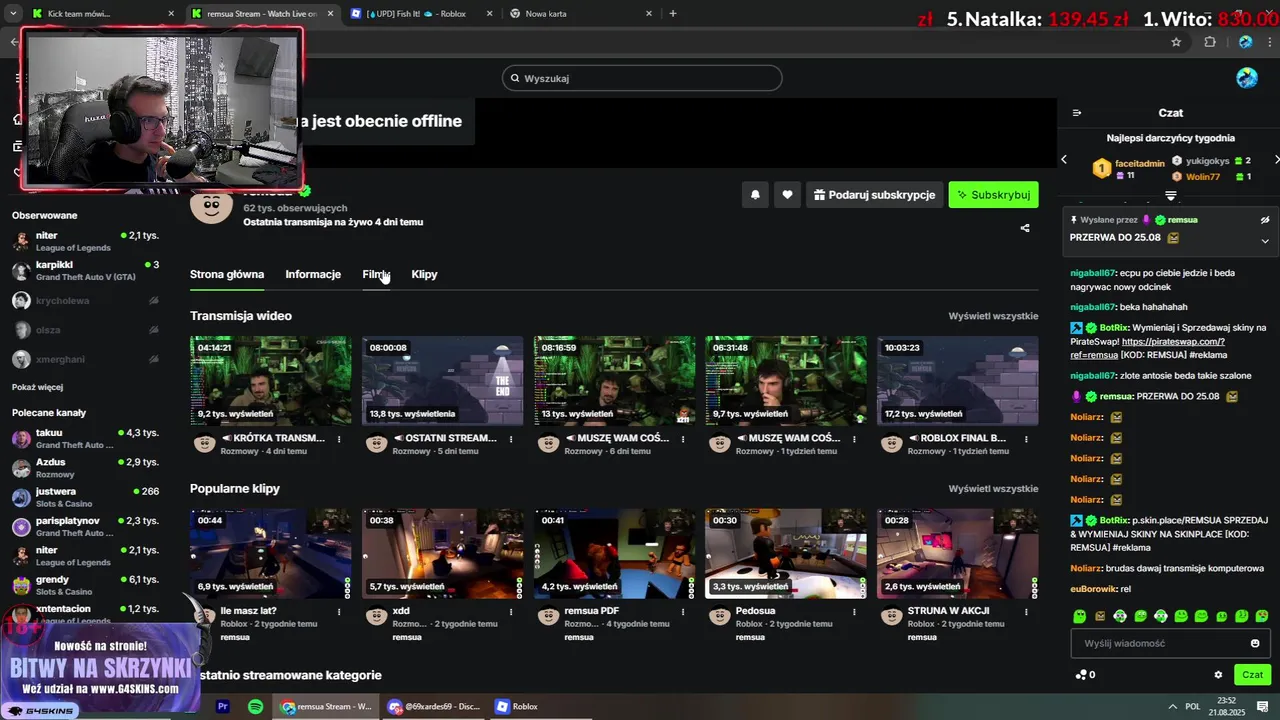
Task: Open chat settings gear icon
Action: coord(1218,675)
